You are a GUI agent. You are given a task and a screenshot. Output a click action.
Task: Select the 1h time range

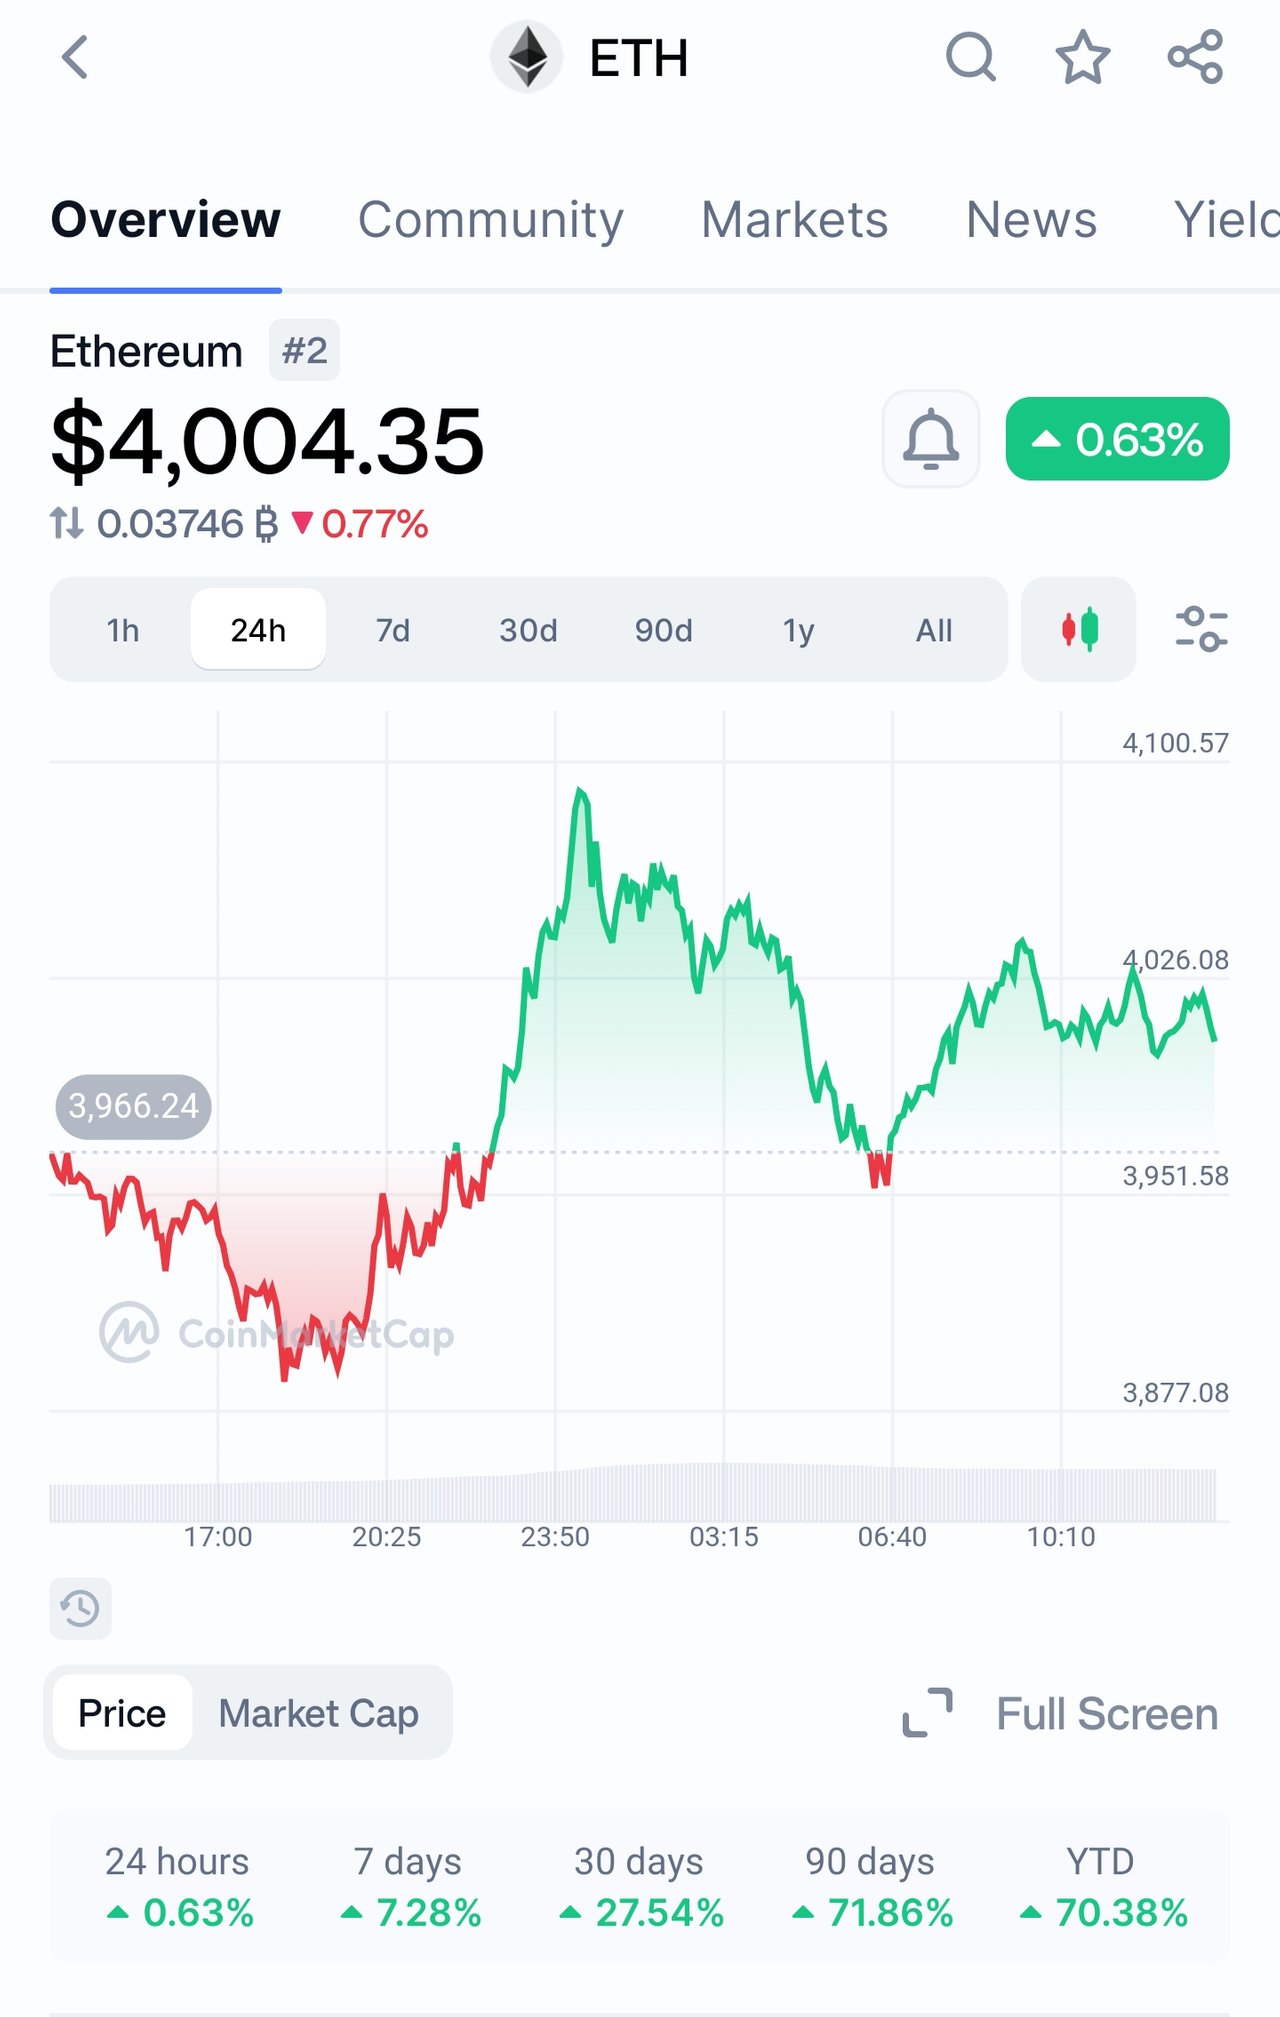(123, 630)
